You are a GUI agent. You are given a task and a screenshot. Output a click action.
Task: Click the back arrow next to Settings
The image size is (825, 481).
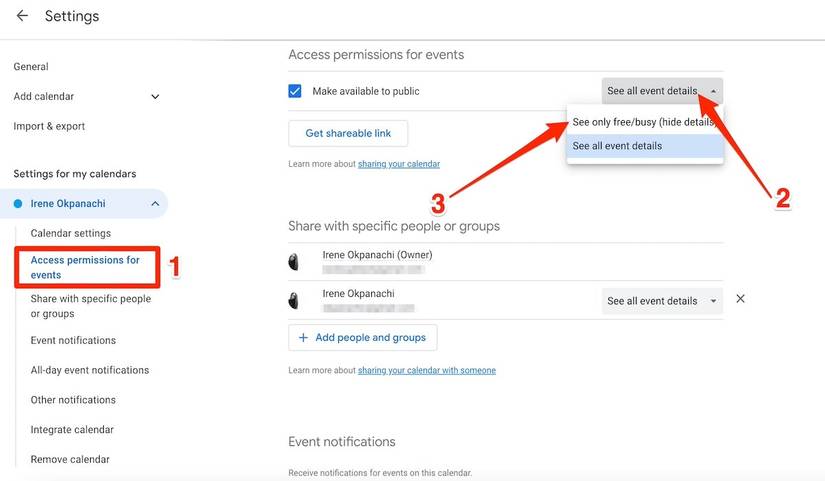tap(22, 16)
